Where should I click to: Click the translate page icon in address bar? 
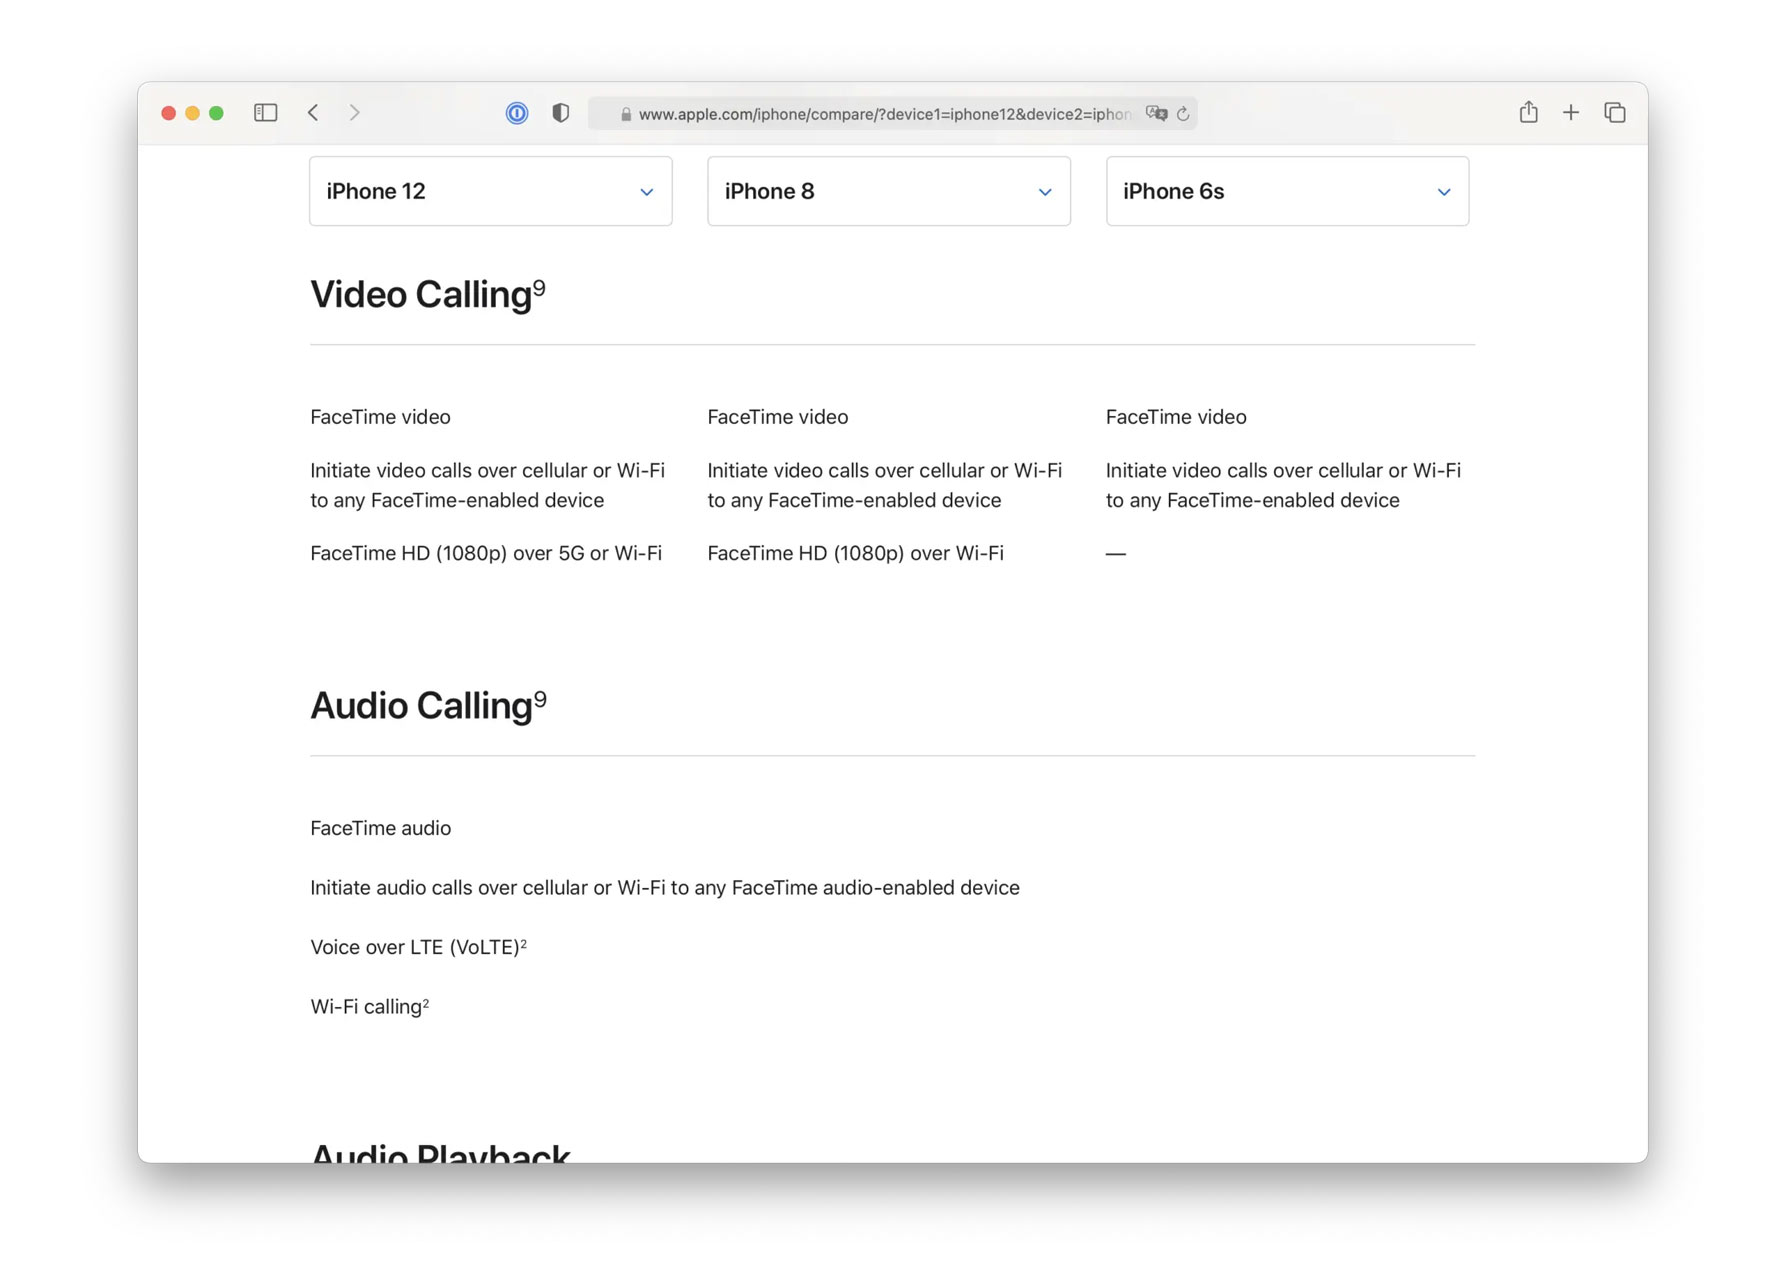pos(1157,113)
